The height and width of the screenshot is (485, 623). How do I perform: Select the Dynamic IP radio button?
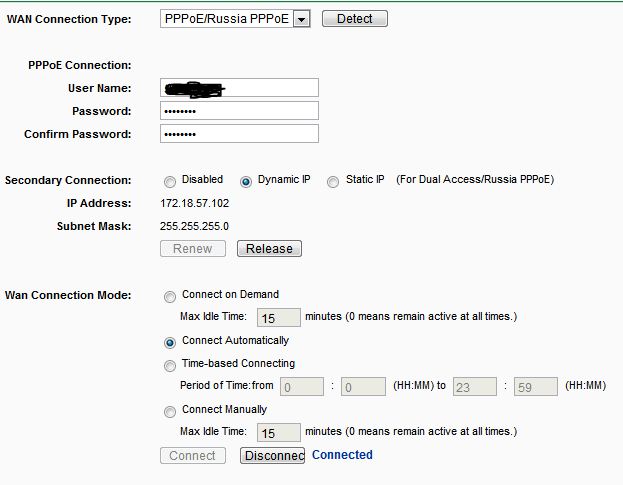tap(245, 181)
